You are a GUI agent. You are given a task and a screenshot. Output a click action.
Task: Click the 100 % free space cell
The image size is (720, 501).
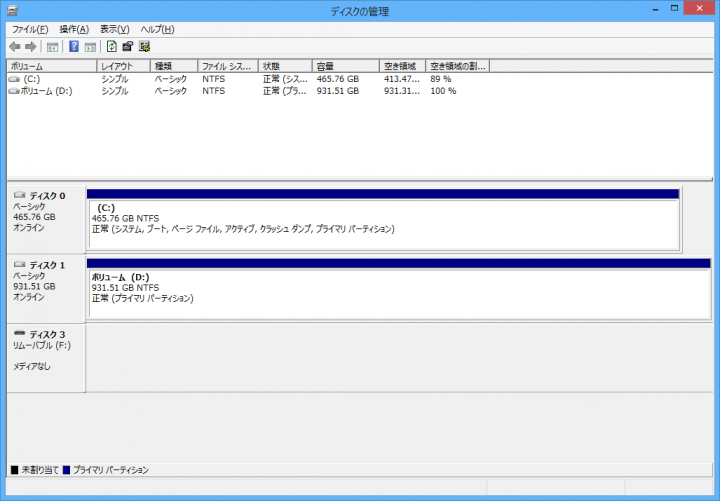[443, 91]
